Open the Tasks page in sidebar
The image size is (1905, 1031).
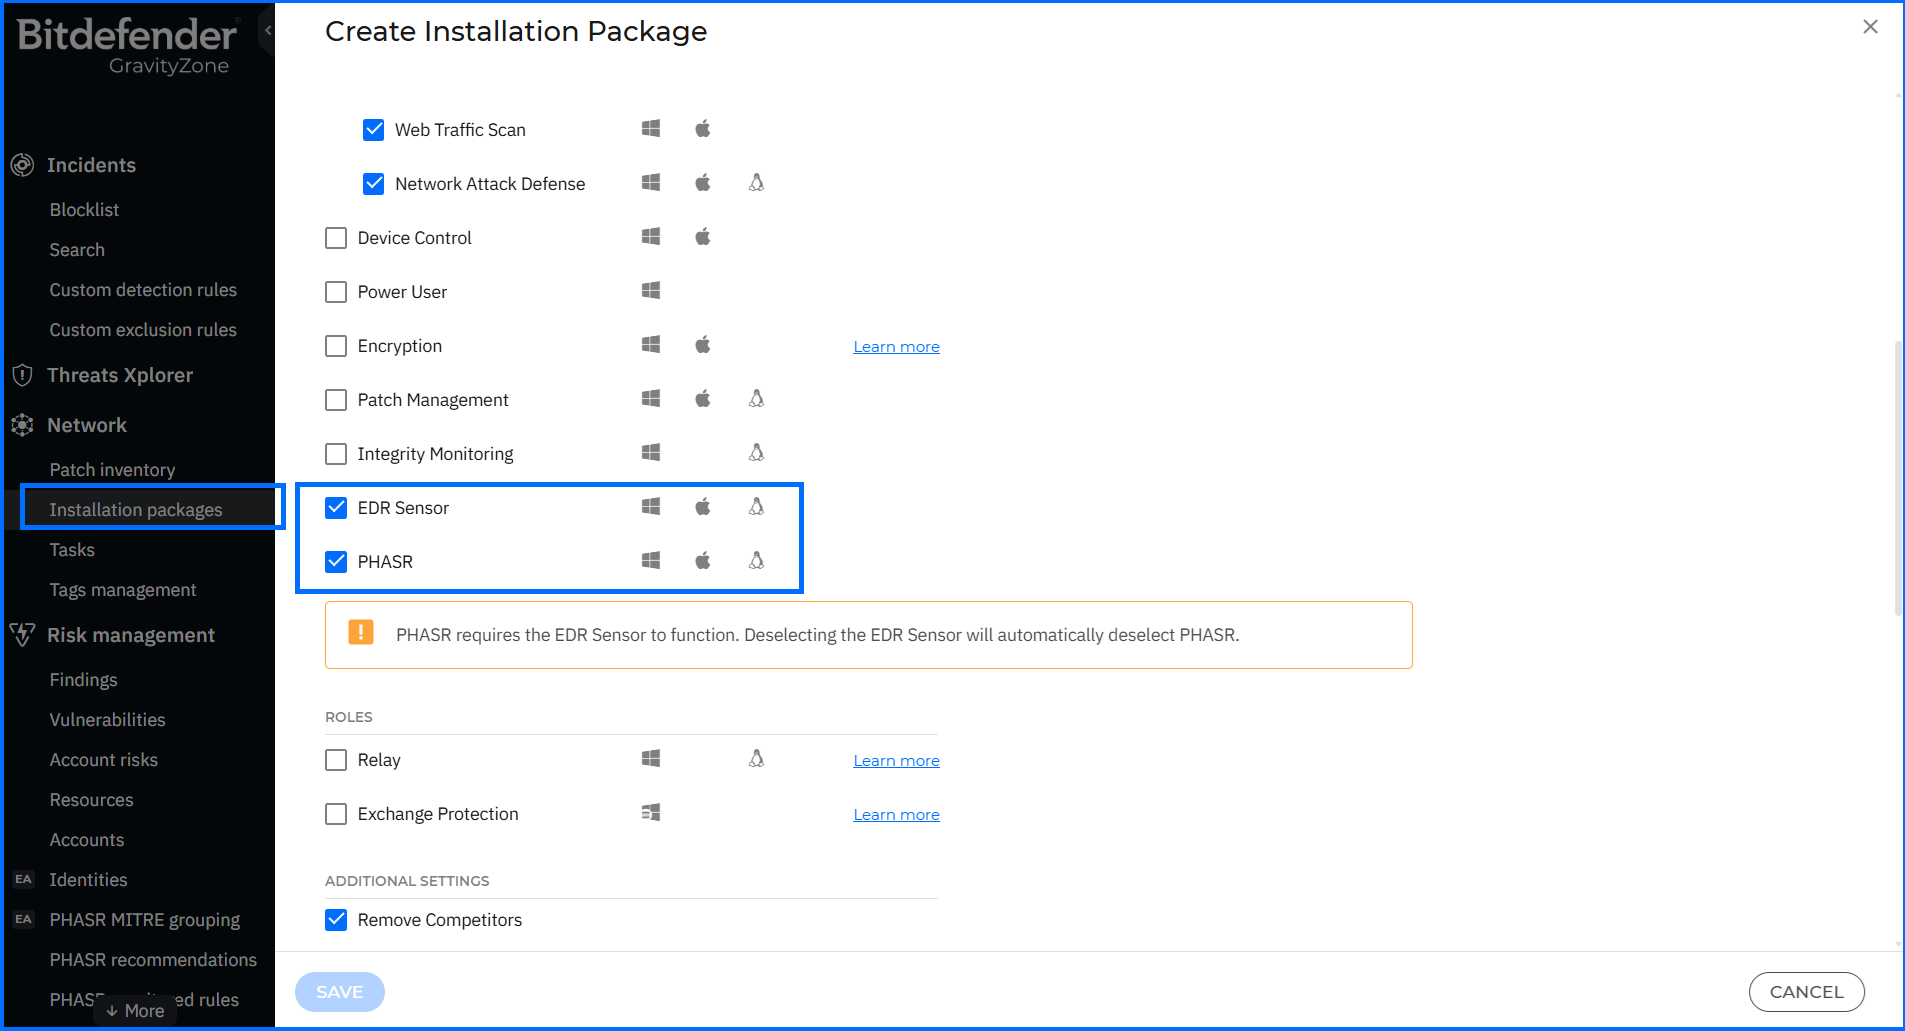(72, 550)
